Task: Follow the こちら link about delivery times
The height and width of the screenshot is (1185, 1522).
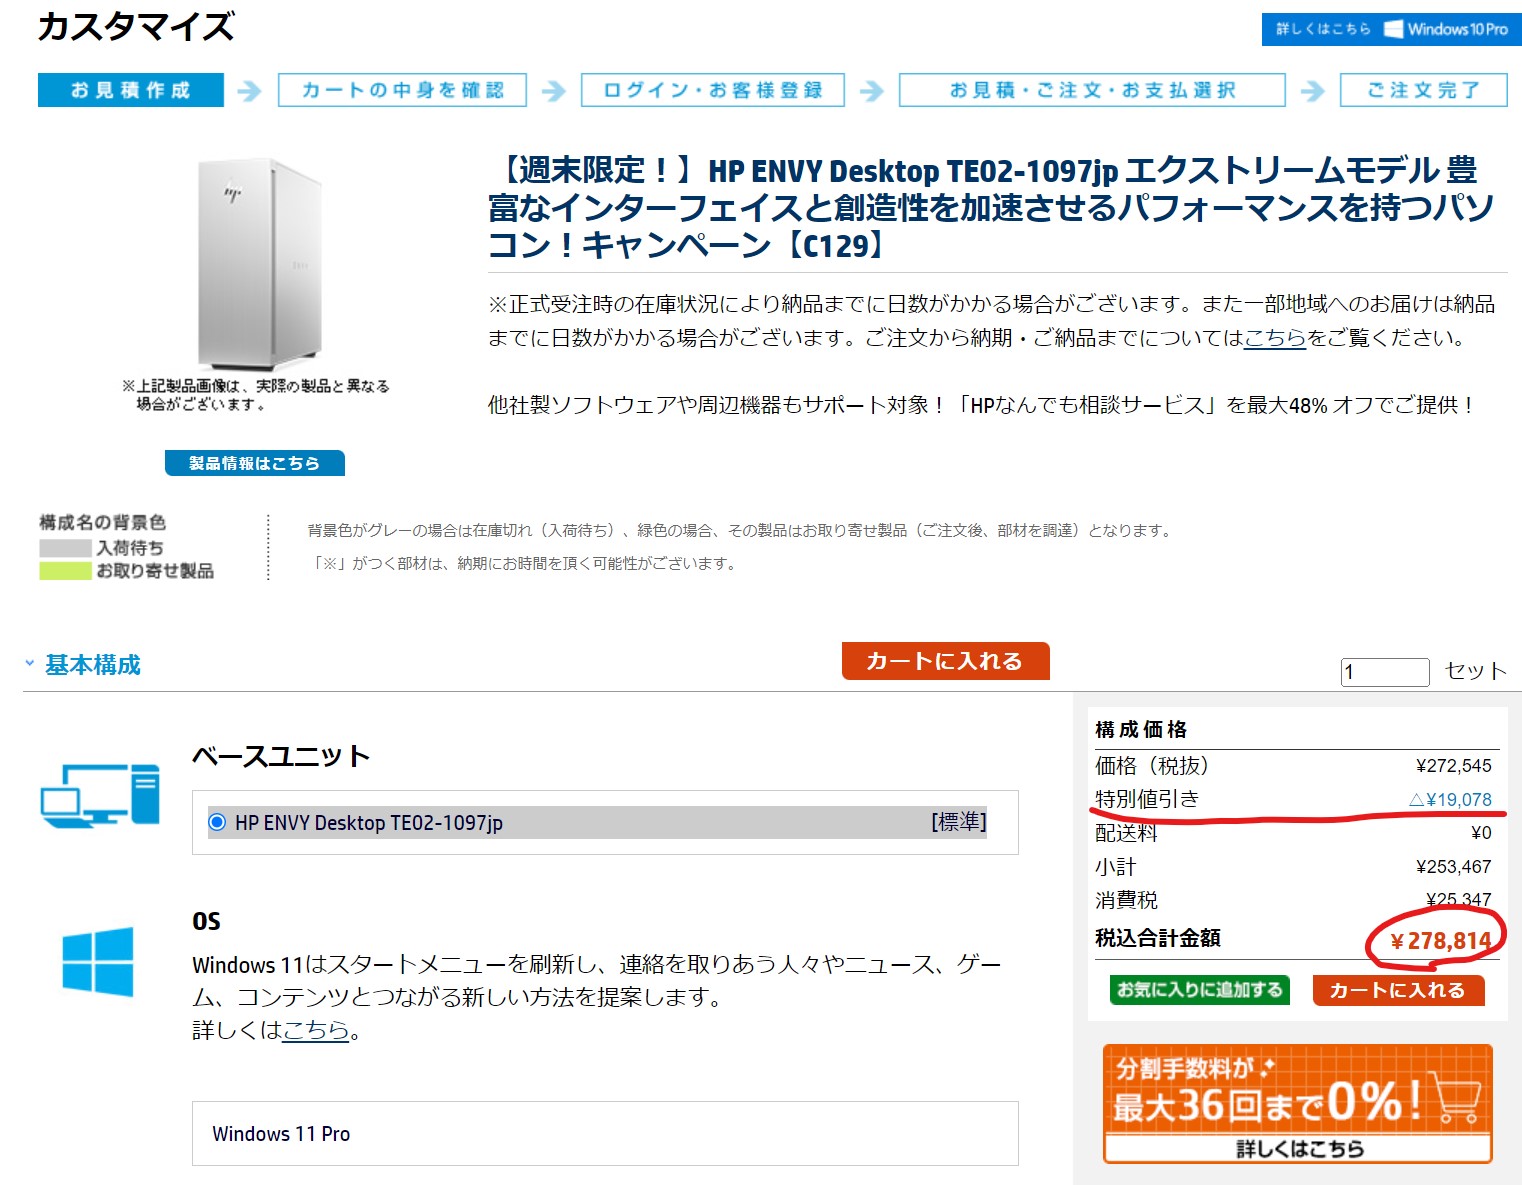Action: tap(1275, 338)
